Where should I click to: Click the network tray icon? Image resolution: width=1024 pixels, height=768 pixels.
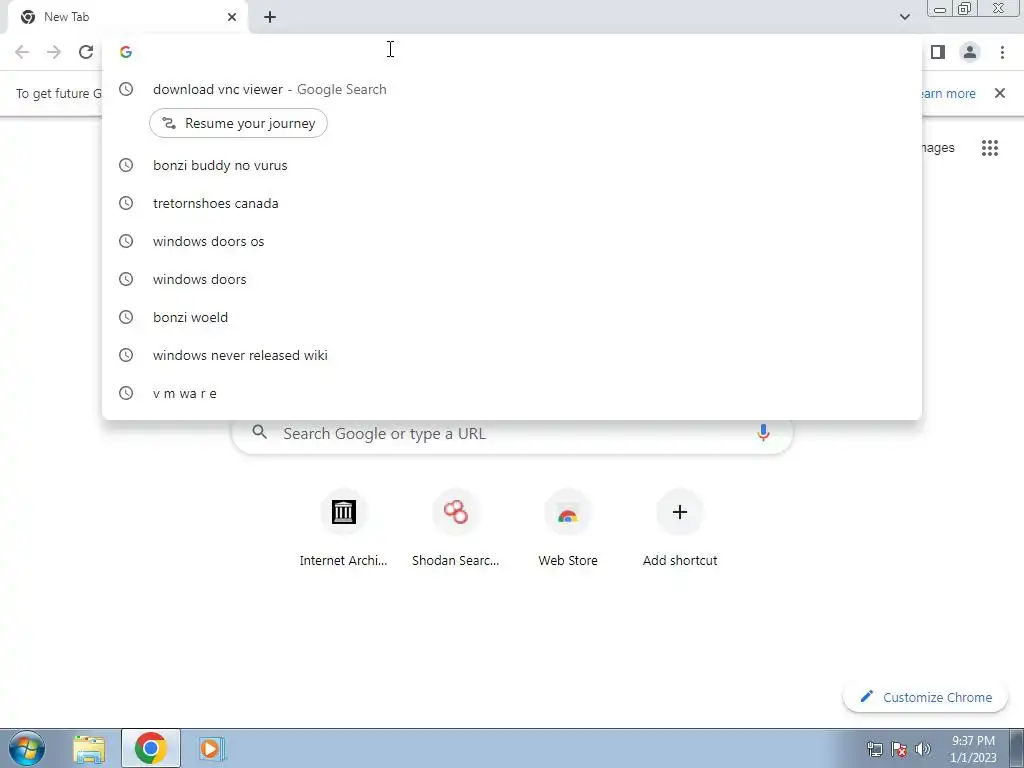coord(874,749)
